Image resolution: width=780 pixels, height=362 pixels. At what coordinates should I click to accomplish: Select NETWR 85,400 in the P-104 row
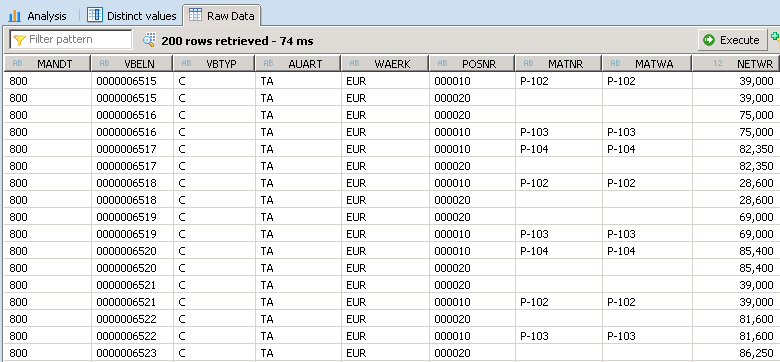coord(736,251)
